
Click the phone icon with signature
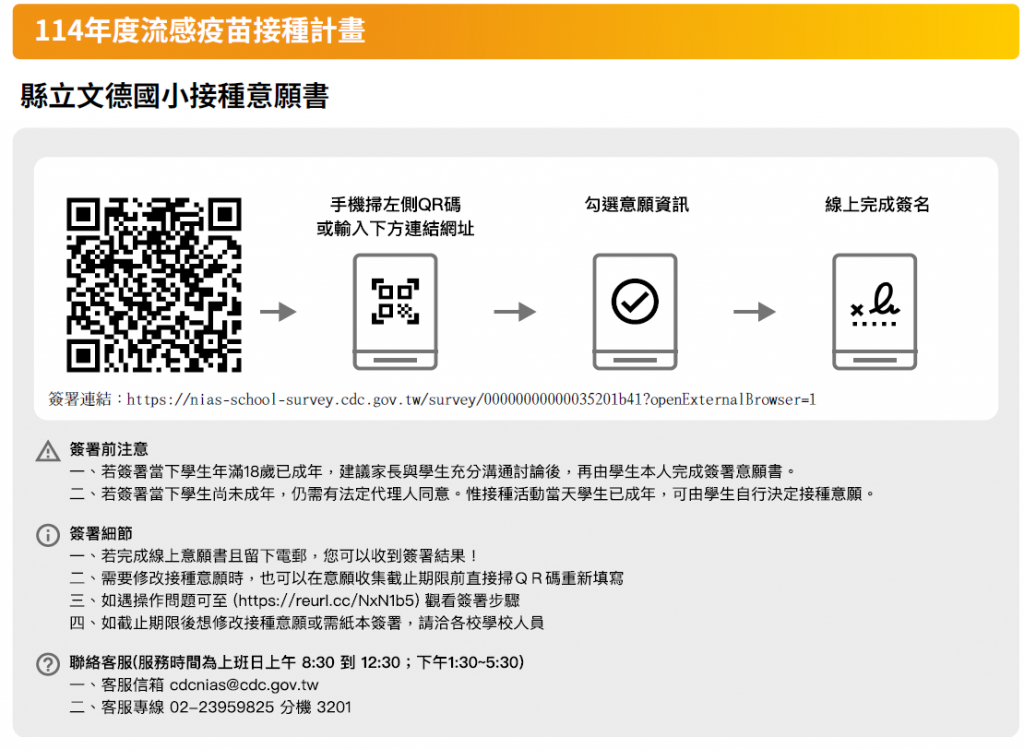875,312
